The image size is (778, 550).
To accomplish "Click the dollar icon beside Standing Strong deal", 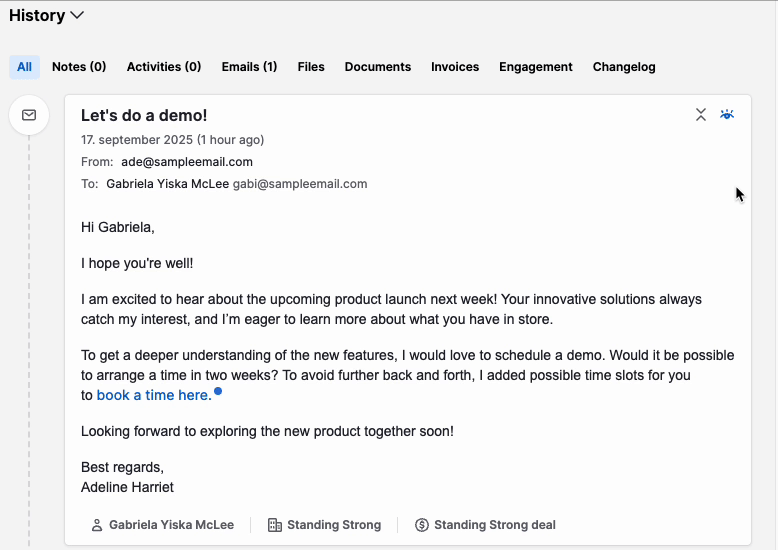I will coord(422,525).
